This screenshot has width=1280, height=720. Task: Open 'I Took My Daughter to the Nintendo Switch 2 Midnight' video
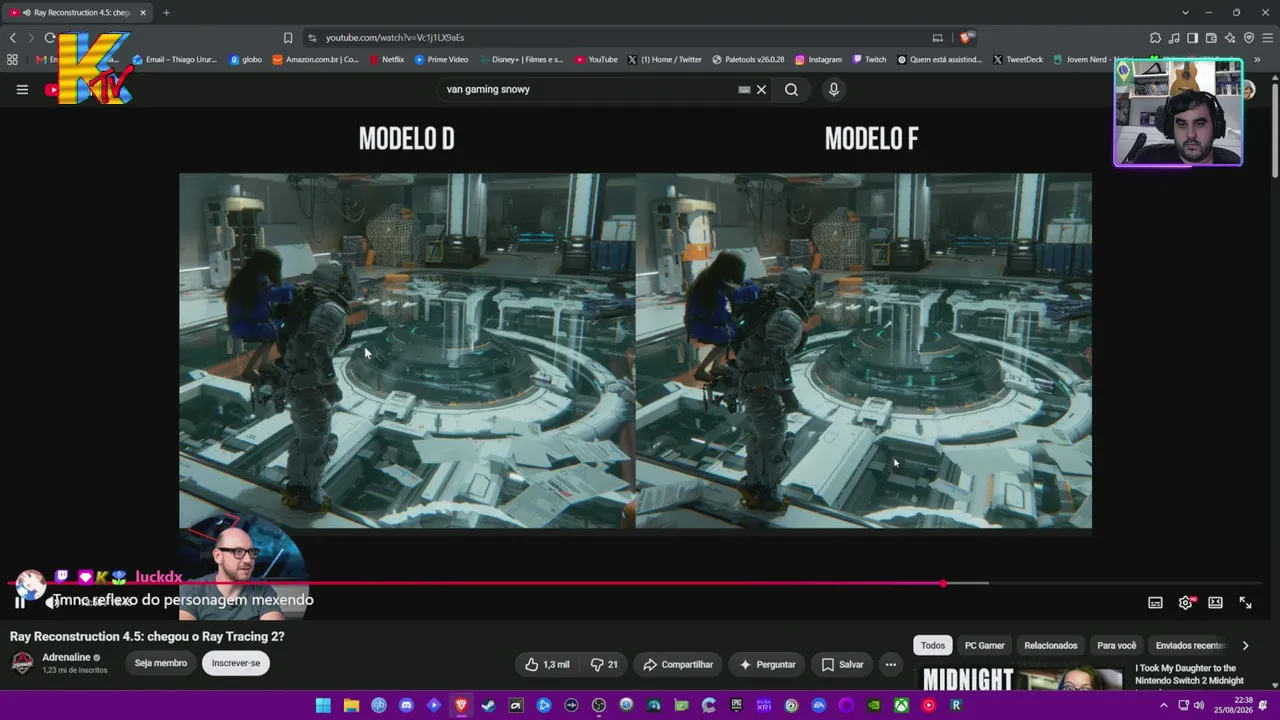tap(1190, 674)
